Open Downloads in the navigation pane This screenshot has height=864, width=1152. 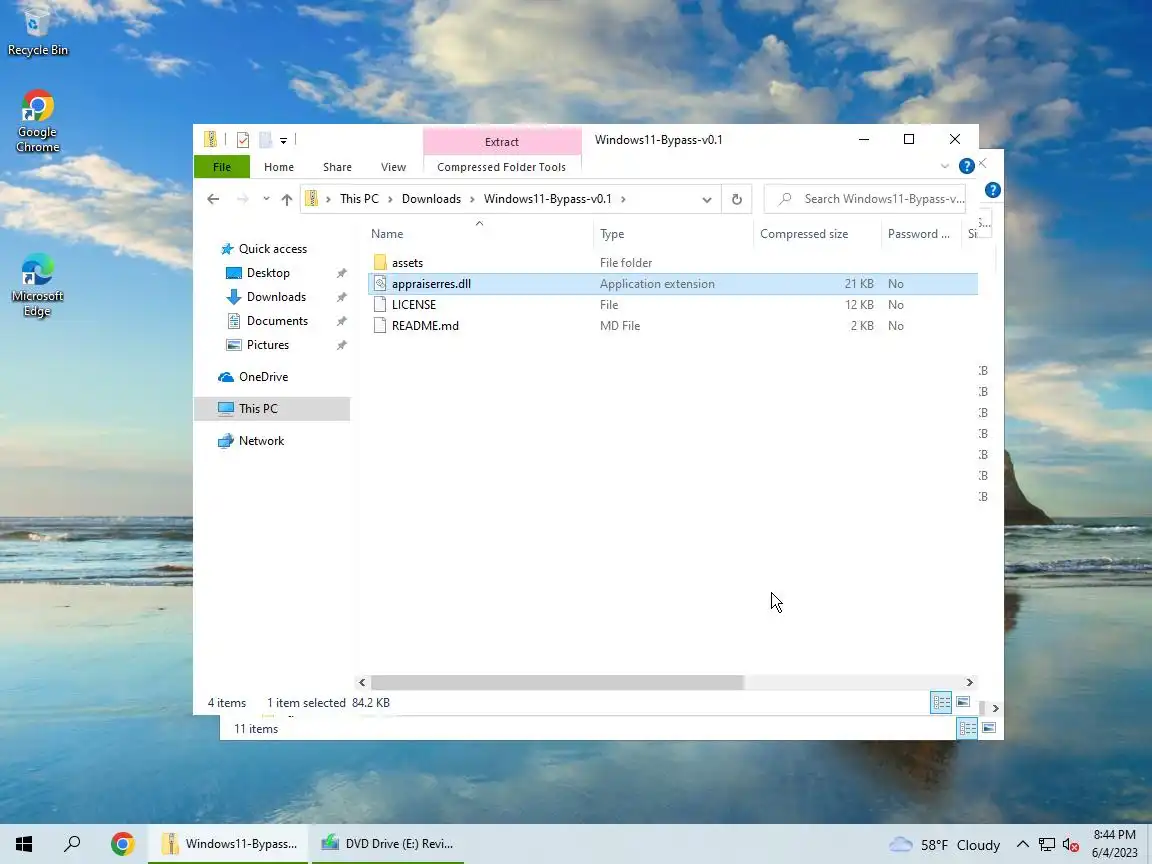(x=276, y=297)
